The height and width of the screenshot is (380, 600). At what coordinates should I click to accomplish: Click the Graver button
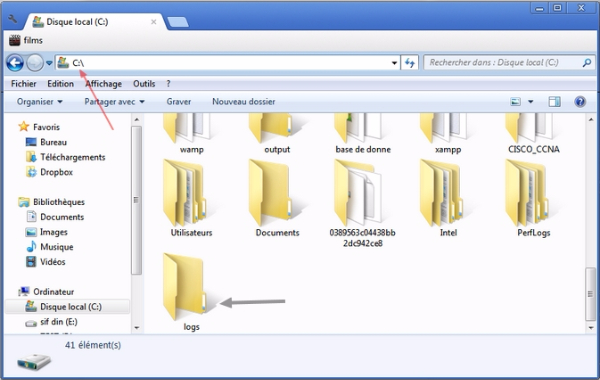tap(179, 102)
